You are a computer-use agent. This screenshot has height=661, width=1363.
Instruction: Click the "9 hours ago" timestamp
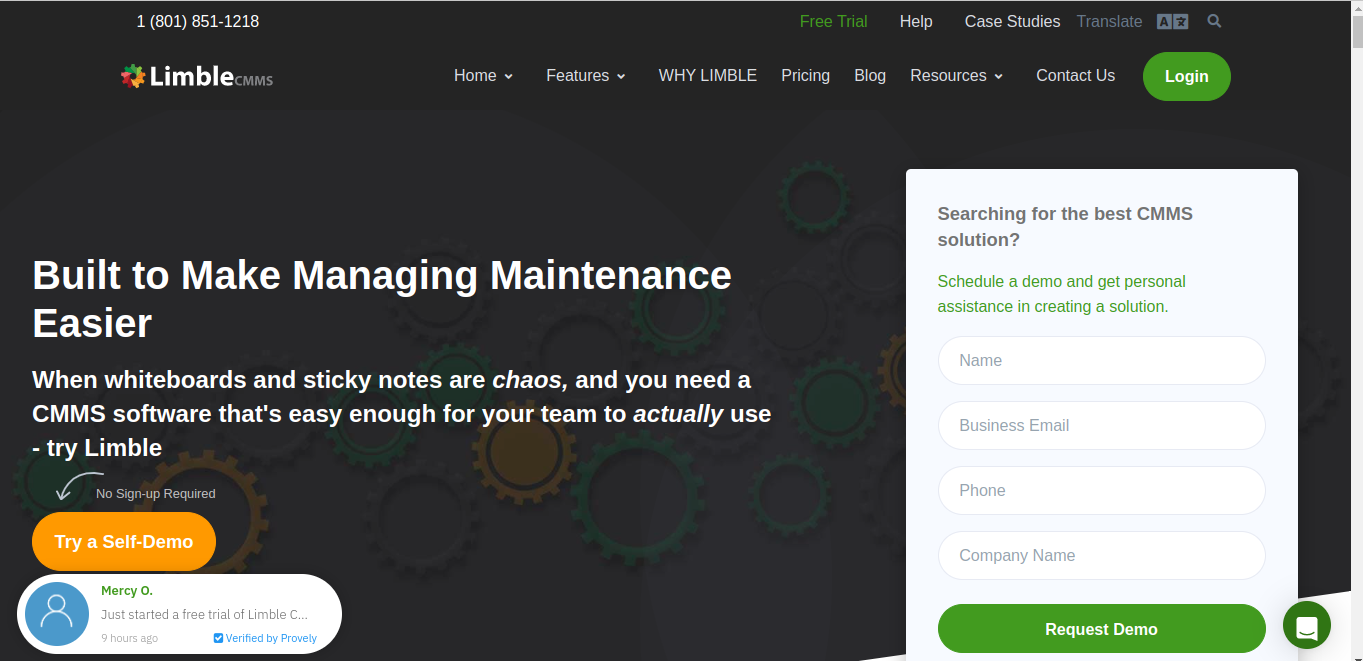tap(129, 638)
